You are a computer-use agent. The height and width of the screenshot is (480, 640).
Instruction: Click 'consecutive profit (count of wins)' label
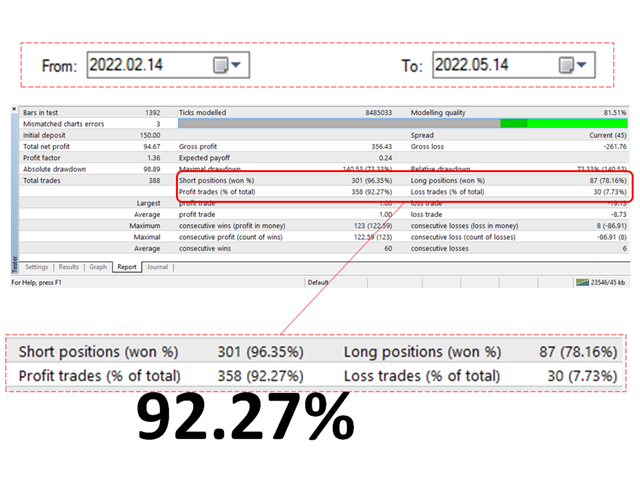click(x=231, y=237)
